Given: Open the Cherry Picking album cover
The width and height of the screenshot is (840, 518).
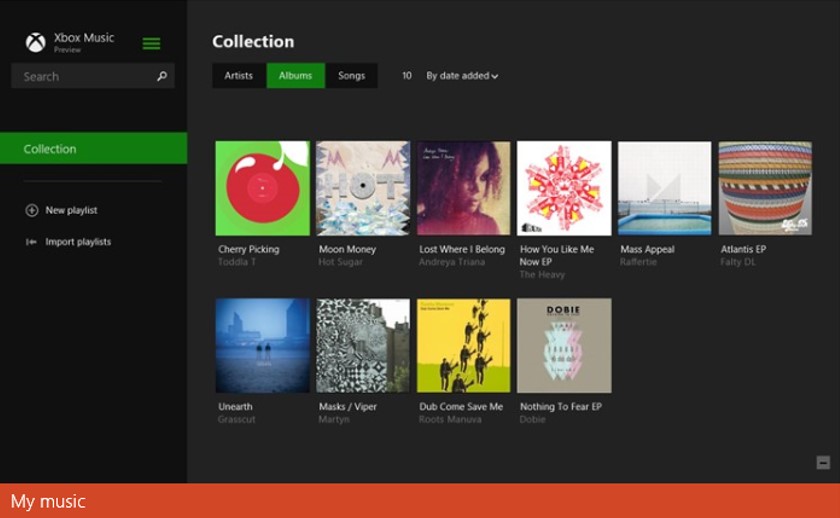Looking at the screenshot, I should 262,188.
